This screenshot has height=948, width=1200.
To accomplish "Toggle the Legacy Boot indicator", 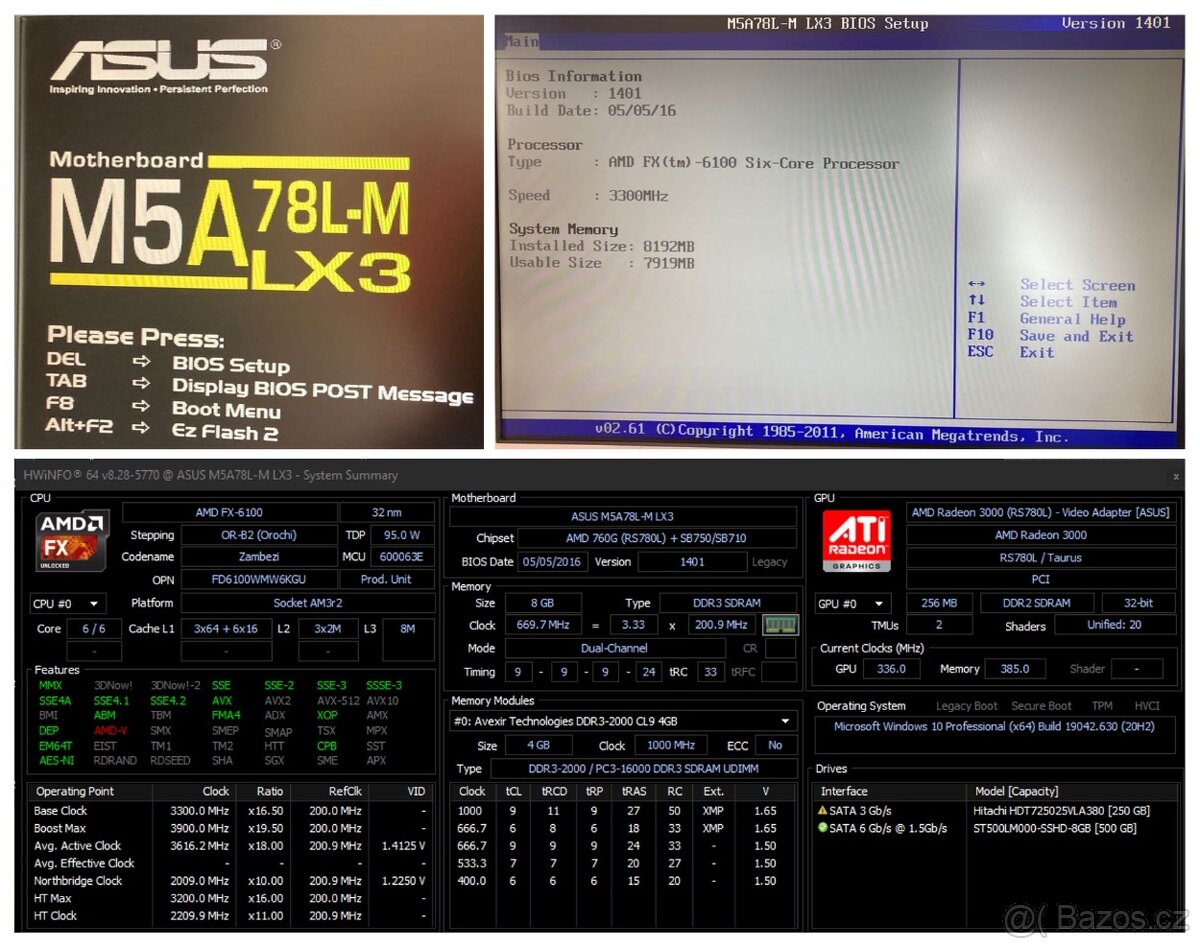I will pos(966,705).
